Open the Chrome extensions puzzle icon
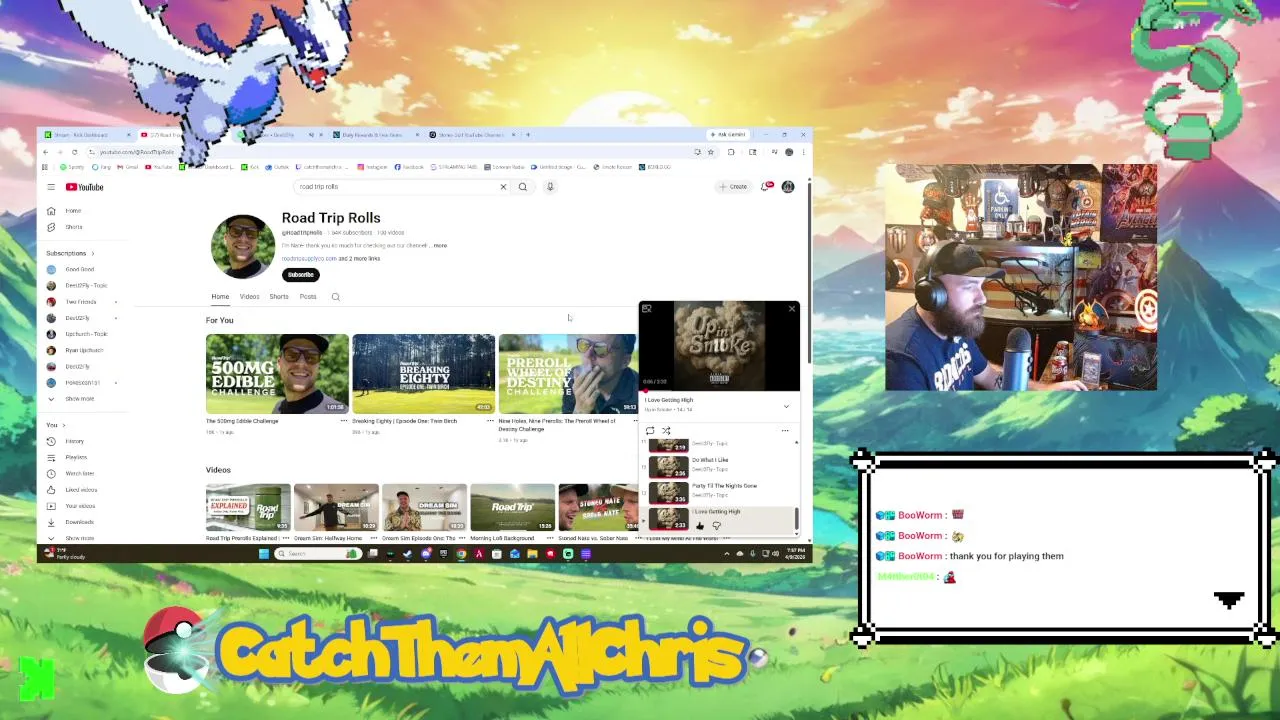This screenshot has height=720, width=1280. [731, 152]
